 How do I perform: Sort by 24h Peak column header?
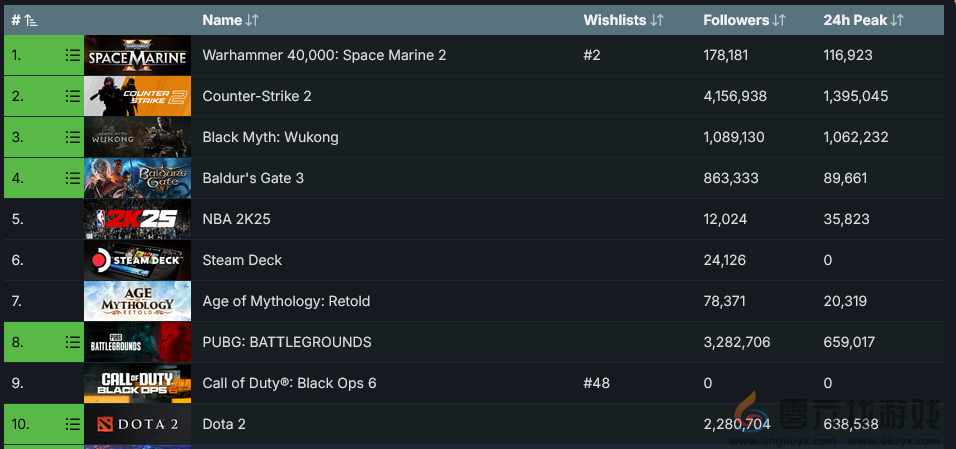pos(863,20)
